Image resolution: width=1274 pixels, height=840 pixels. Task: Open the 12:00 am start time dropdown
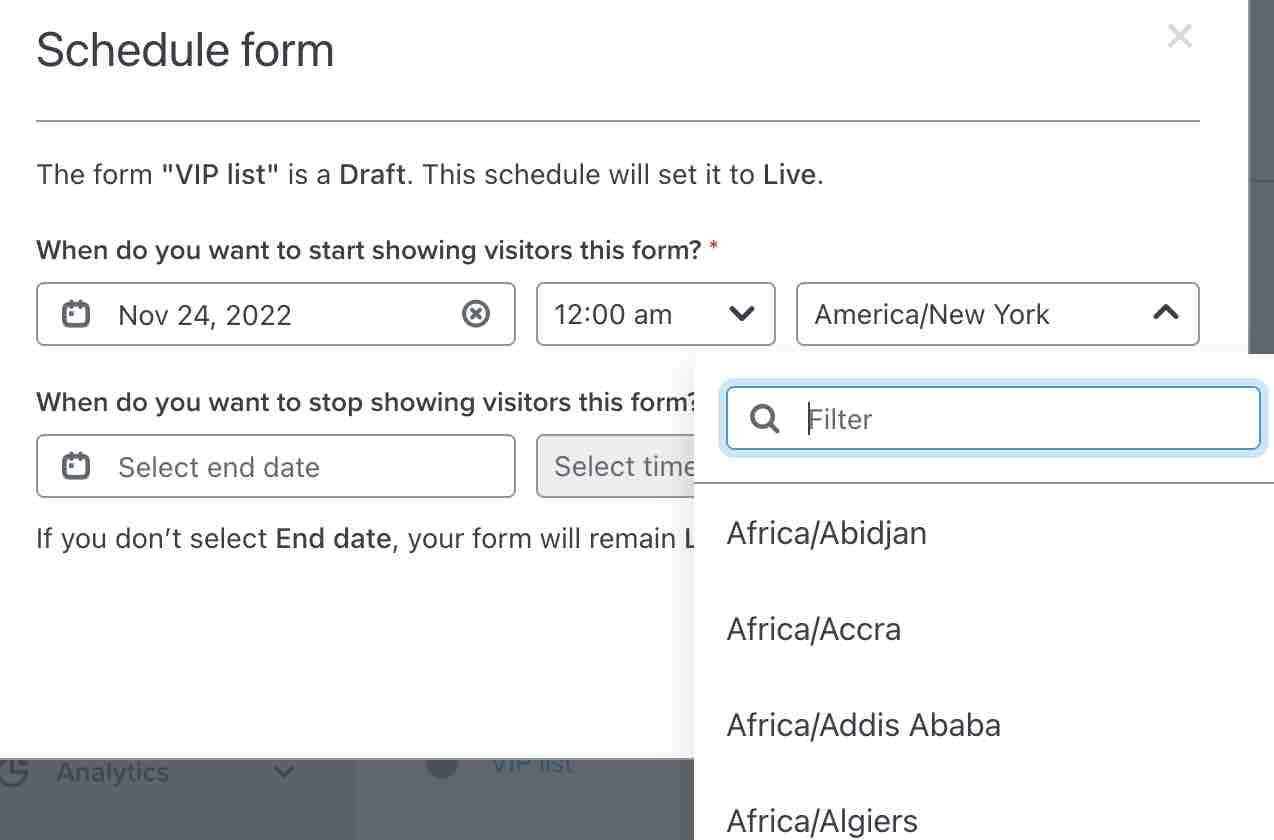point(741,313)
